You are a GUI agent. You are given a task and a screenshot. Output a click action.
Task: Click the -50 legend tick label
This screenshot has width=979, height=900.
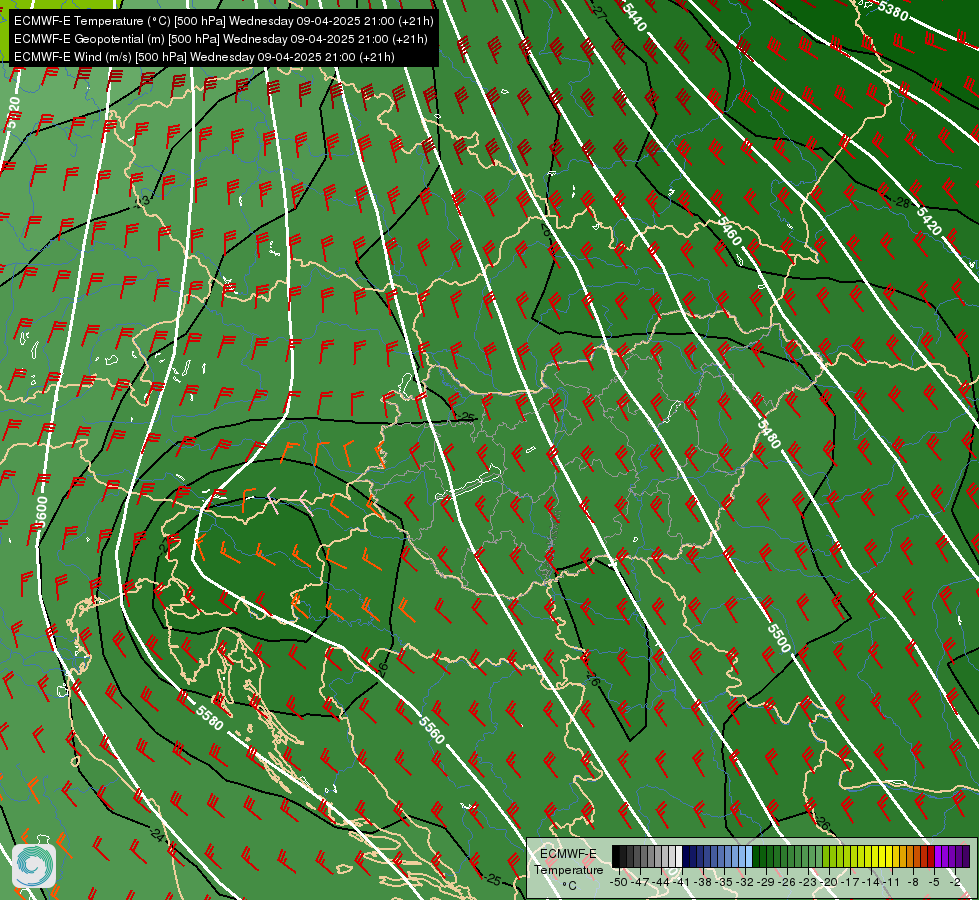(x=619, y=883)
